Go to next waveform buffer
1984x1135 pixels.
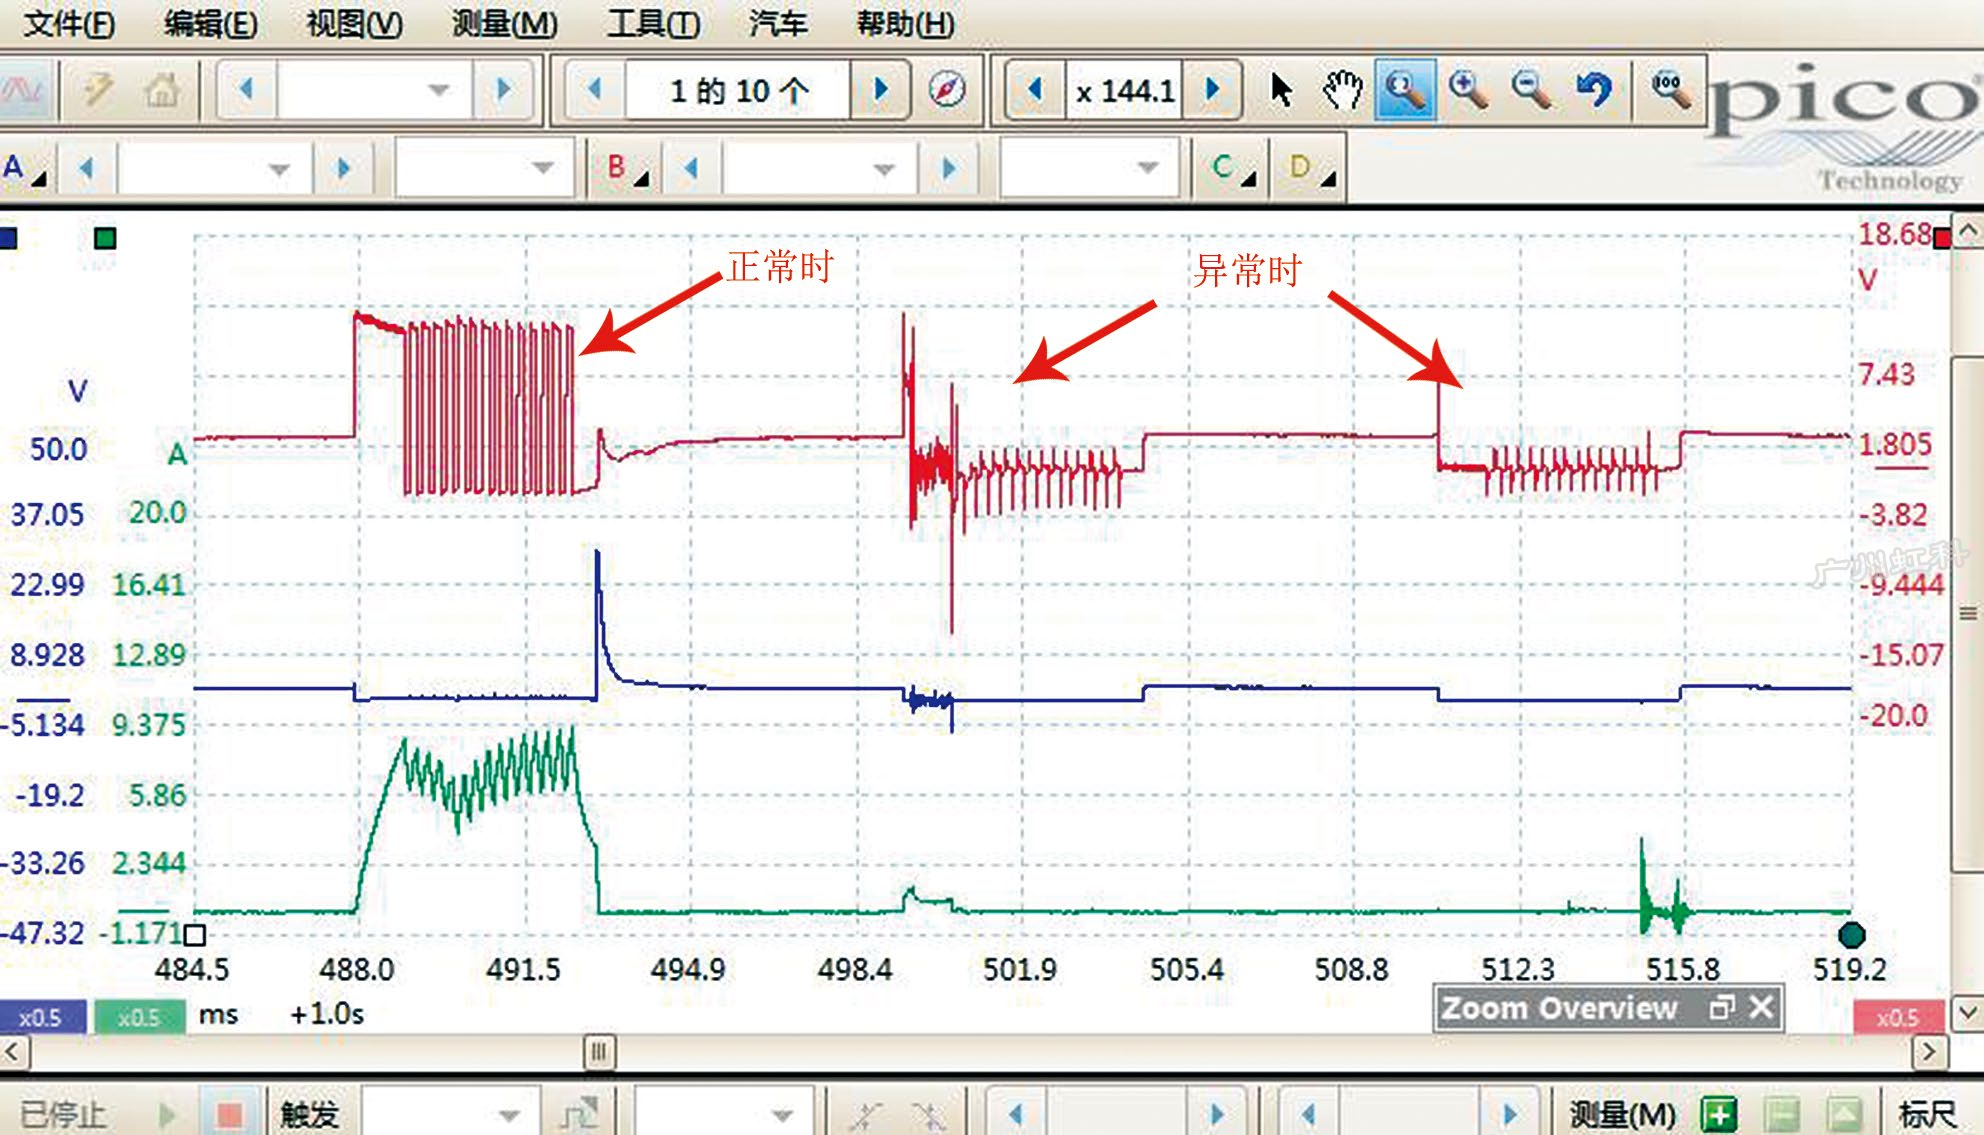(881, 90)
